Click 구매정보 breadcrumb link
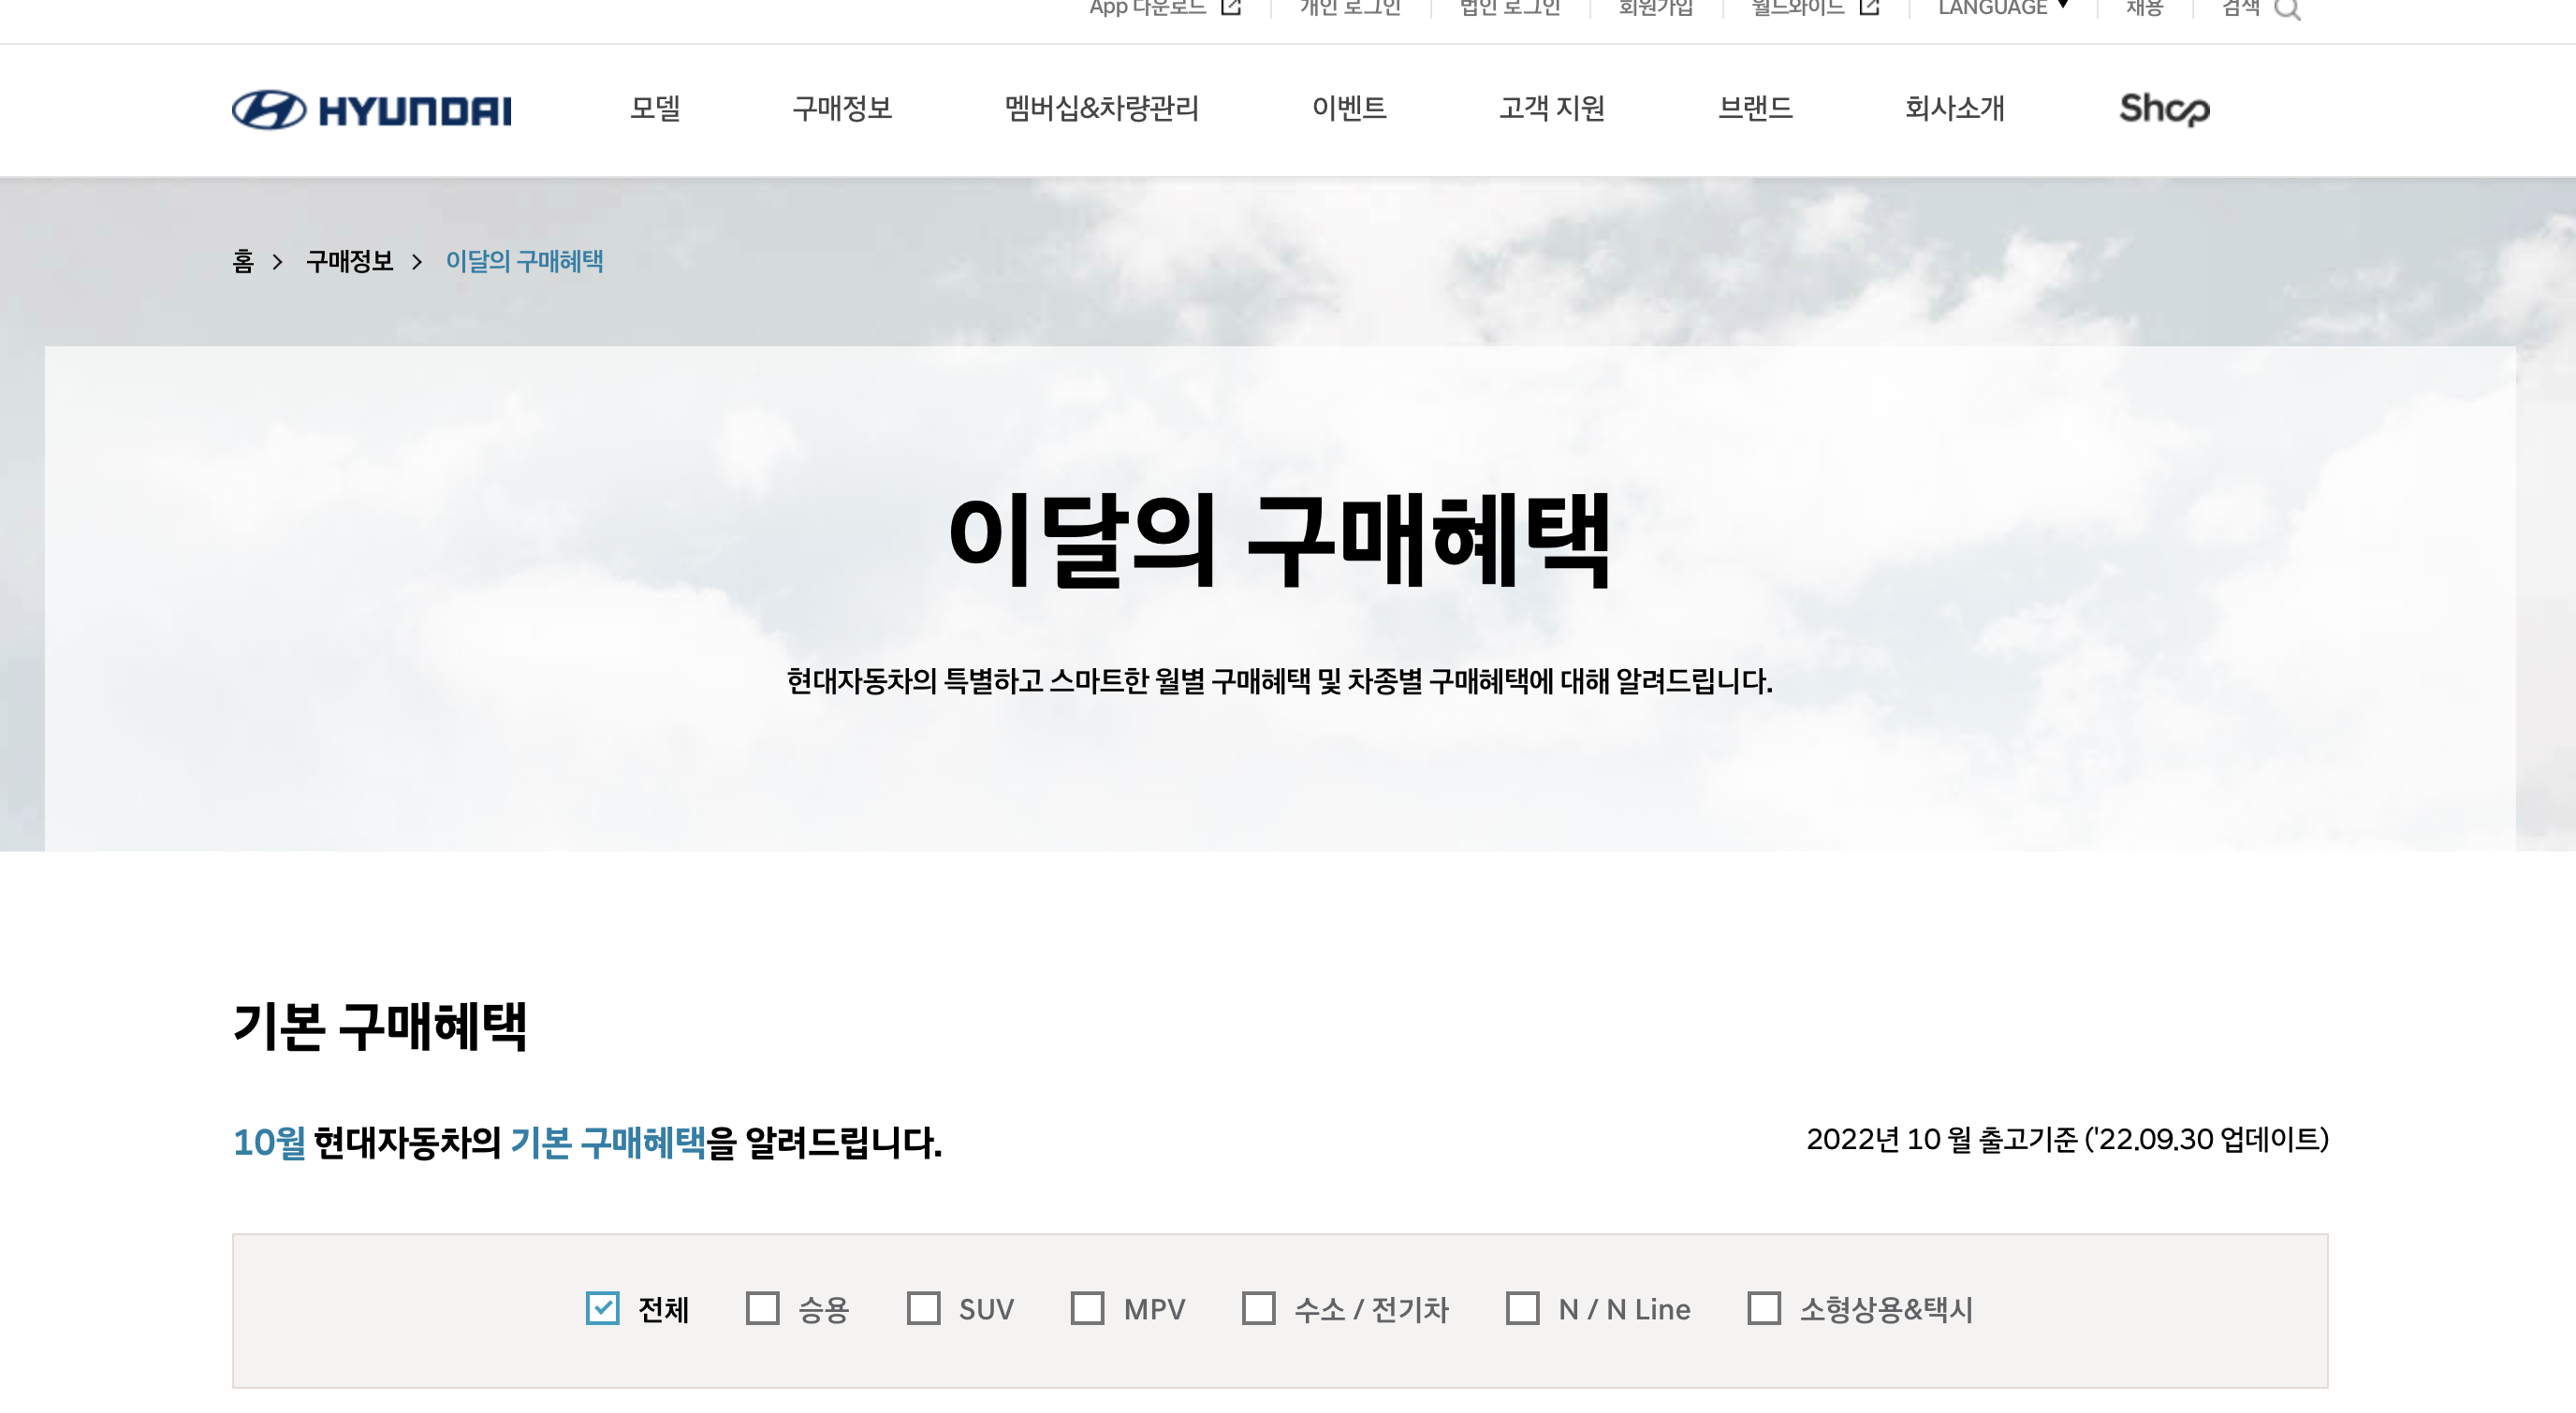Image resolution: width=2576 pixels, height=1413 pixels. [x=349, y=262]
